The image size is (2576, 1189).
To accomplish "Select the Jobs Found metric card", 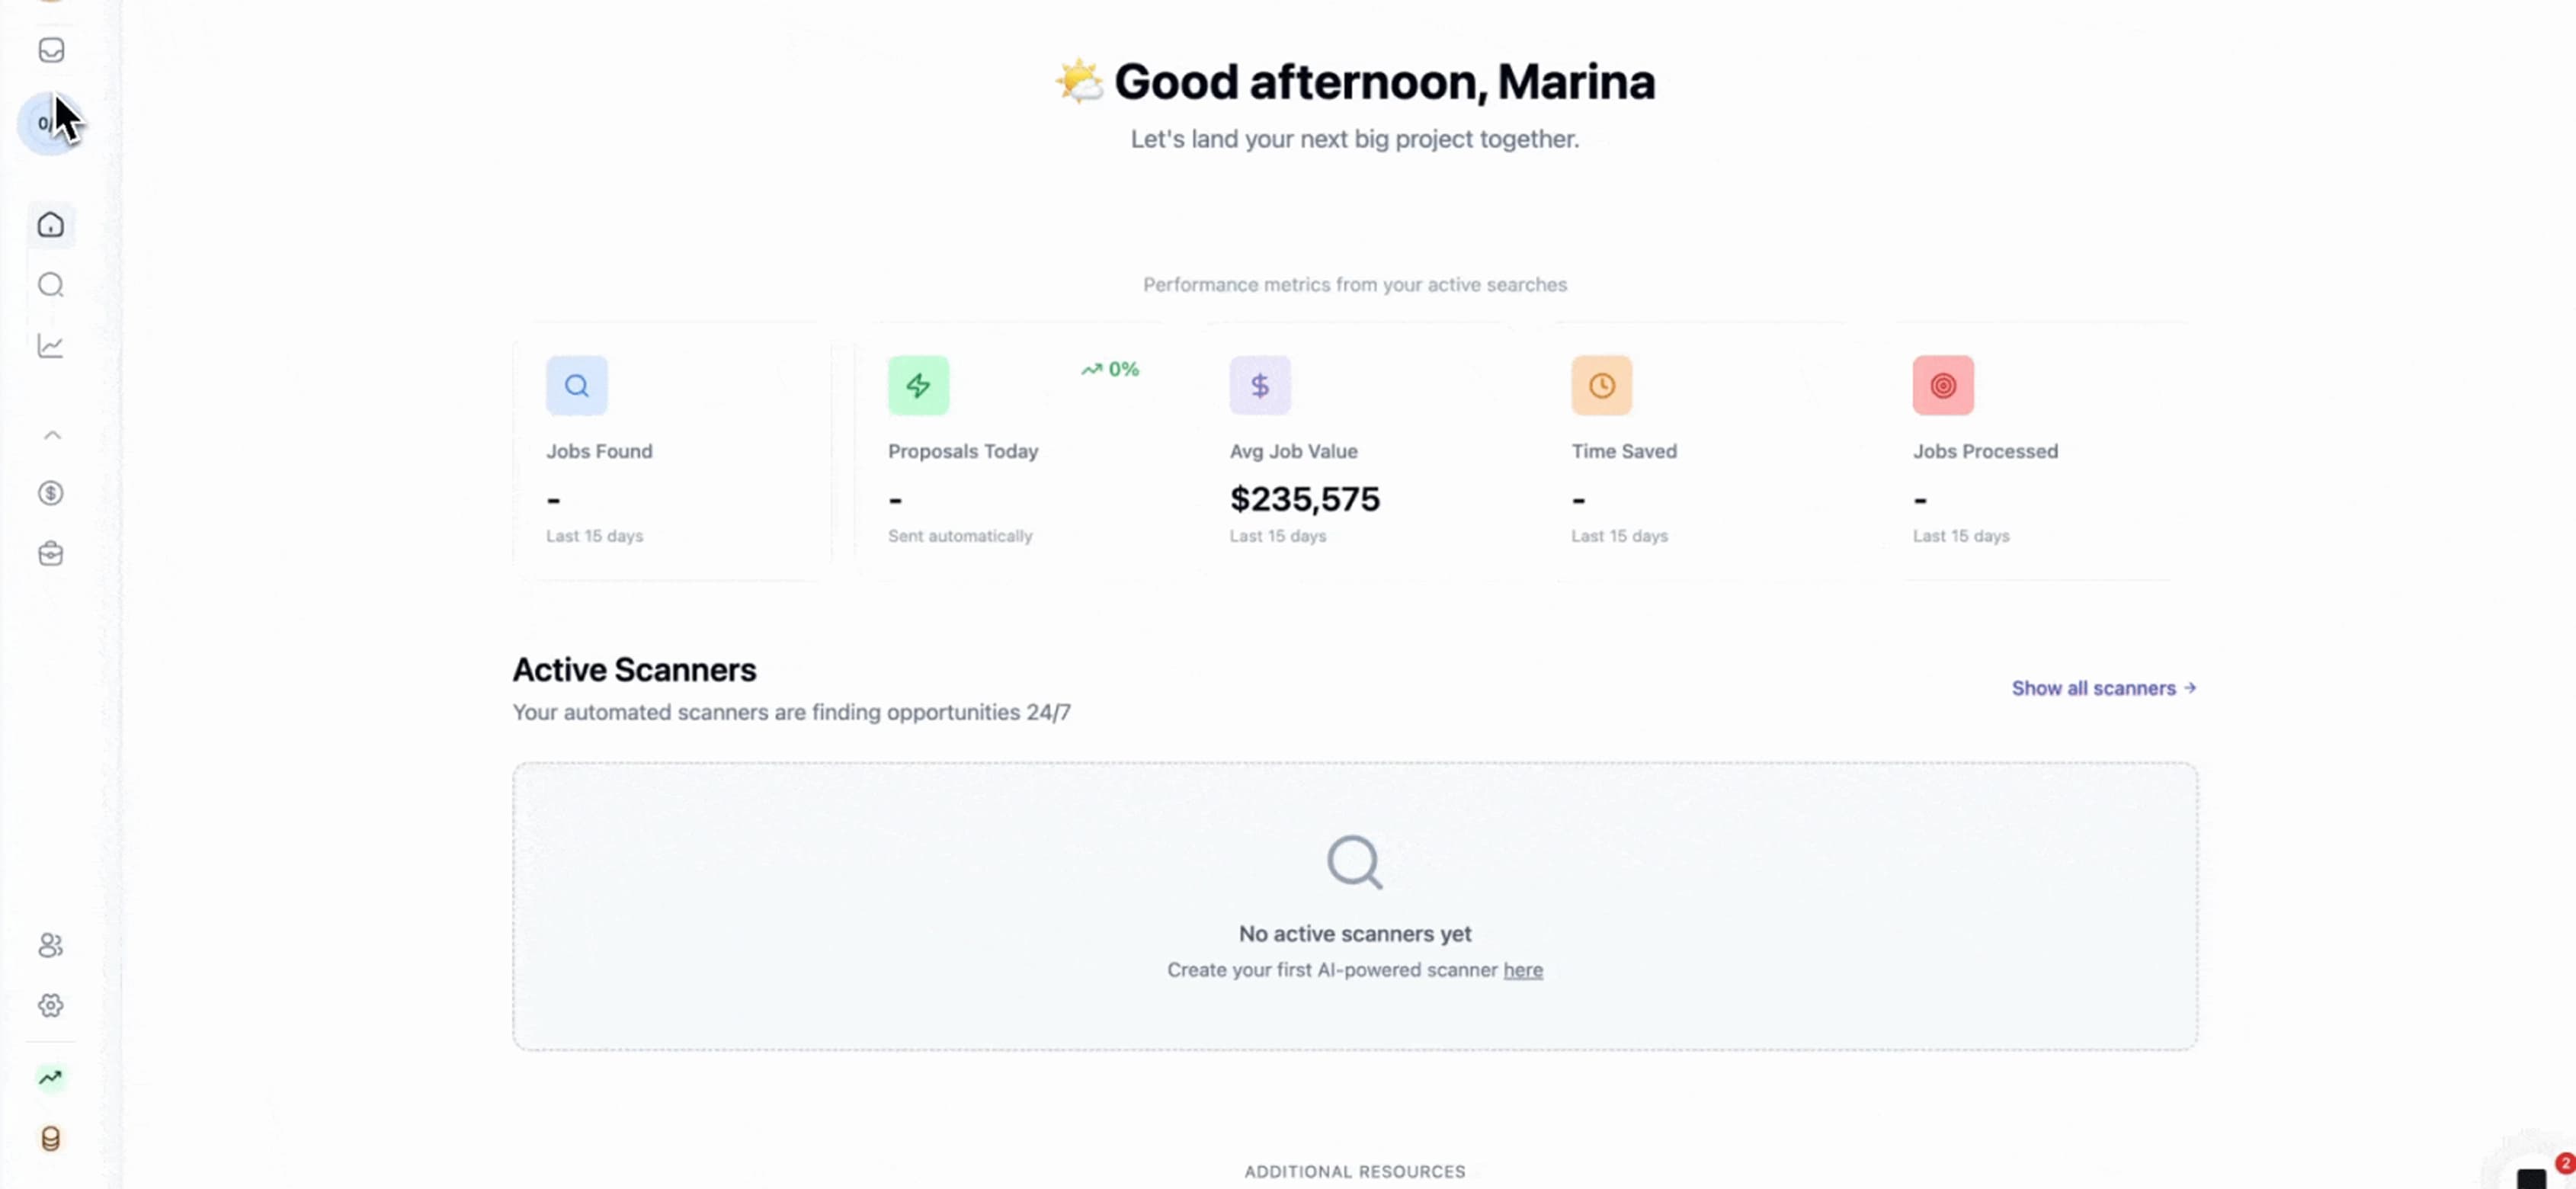I will (x=672, y=460).
